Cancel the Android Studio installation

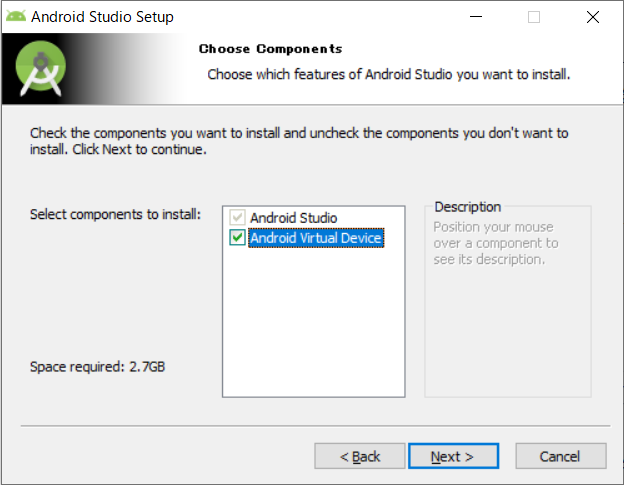pyautogui.click(x=559, y=456)
